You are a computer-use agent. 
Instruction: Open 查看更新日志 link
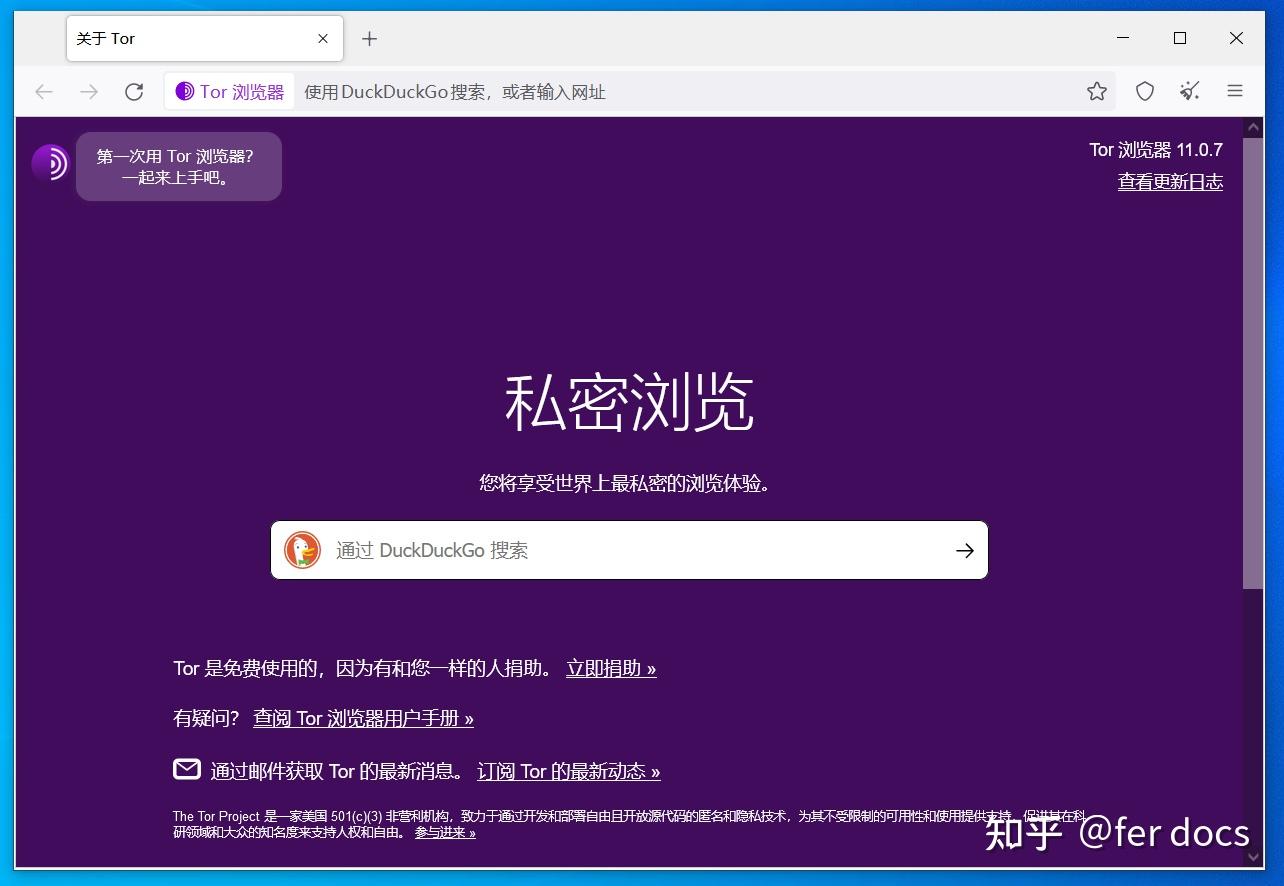coord(1170,181)
